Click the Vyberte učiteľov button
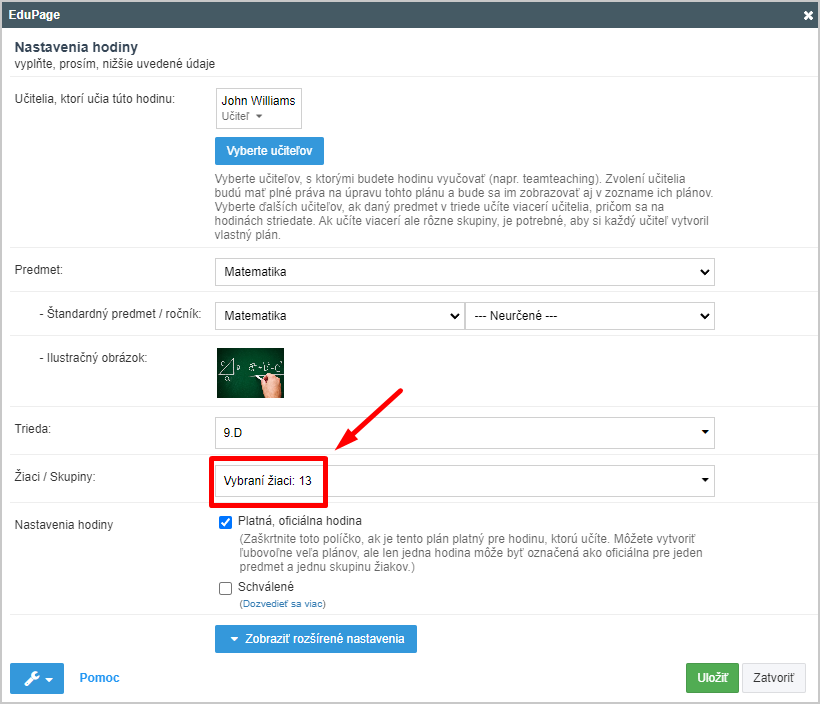The height and width of the screenshot is (704, 820). (269, 151)
